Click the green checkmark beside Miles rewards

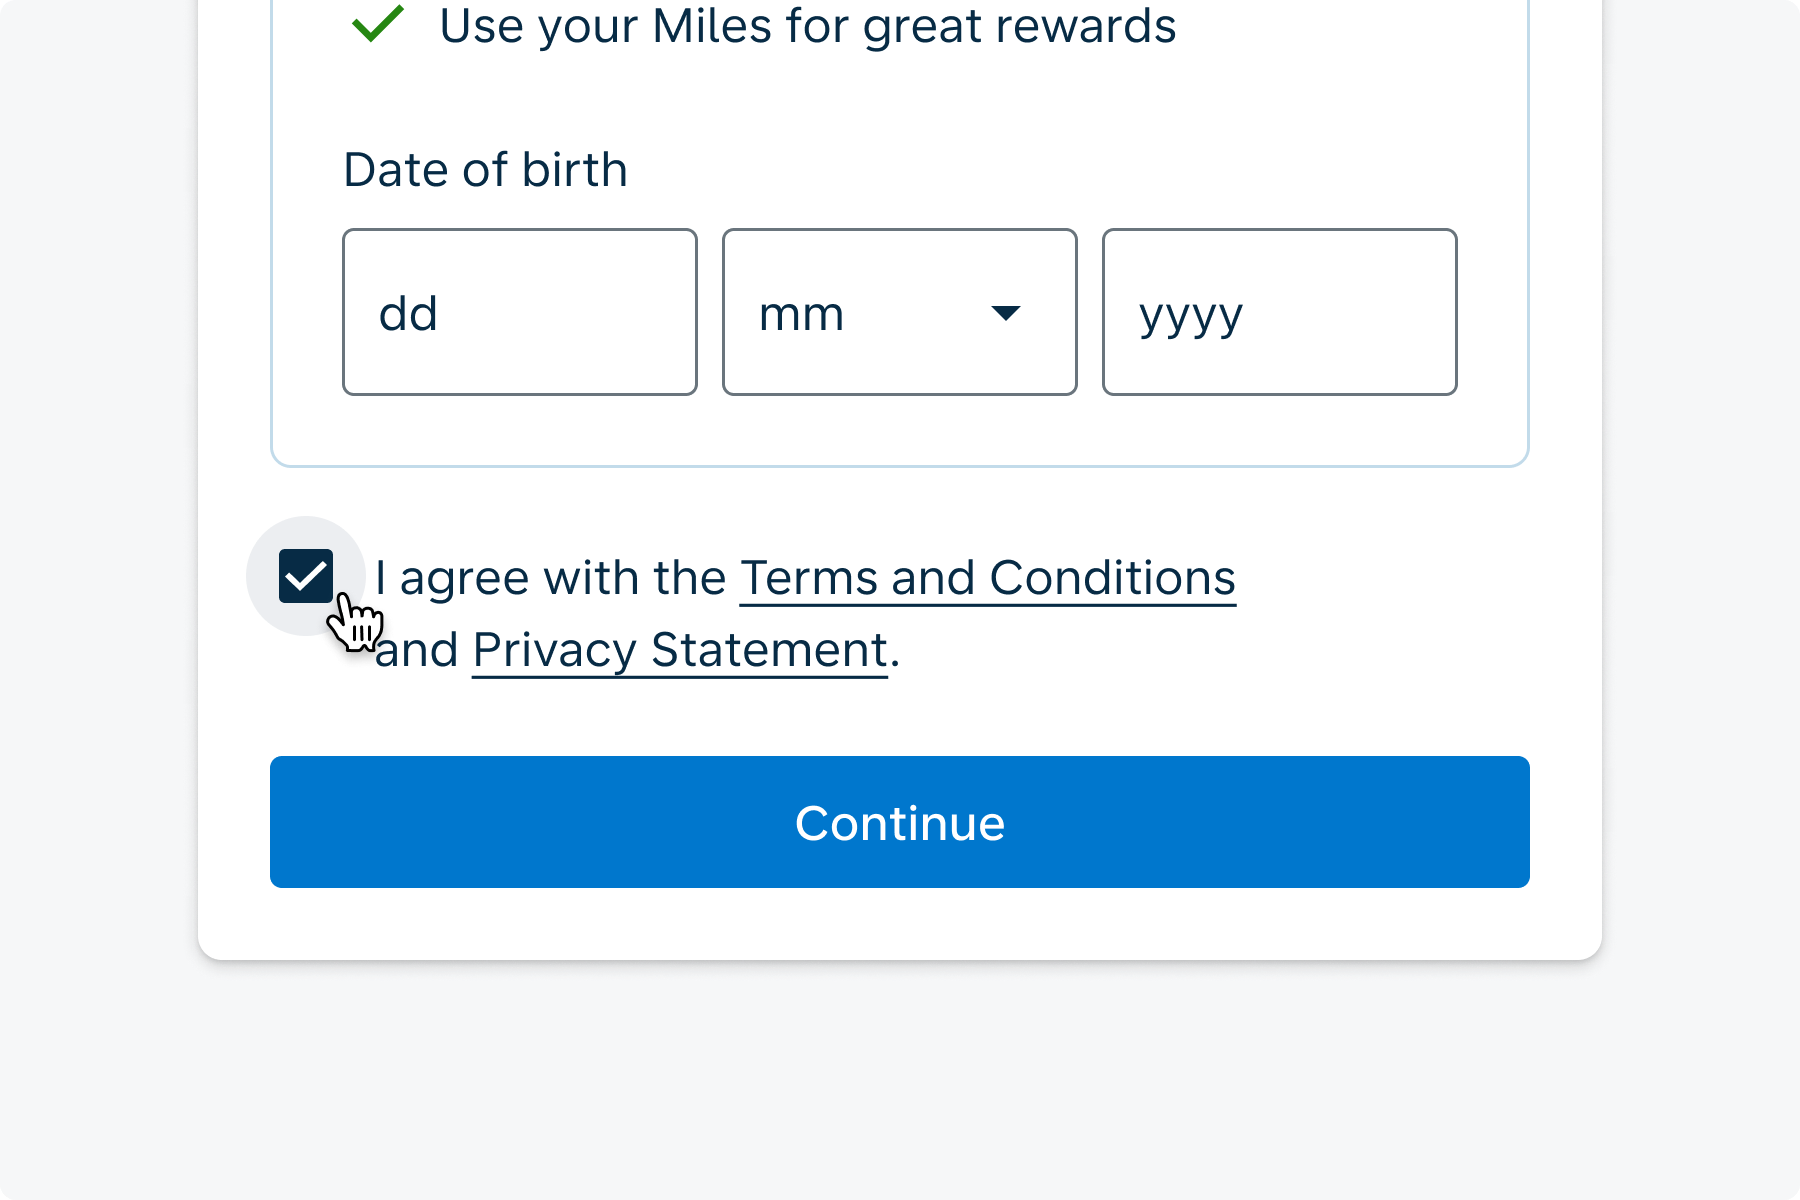click(x=377, y=24)
